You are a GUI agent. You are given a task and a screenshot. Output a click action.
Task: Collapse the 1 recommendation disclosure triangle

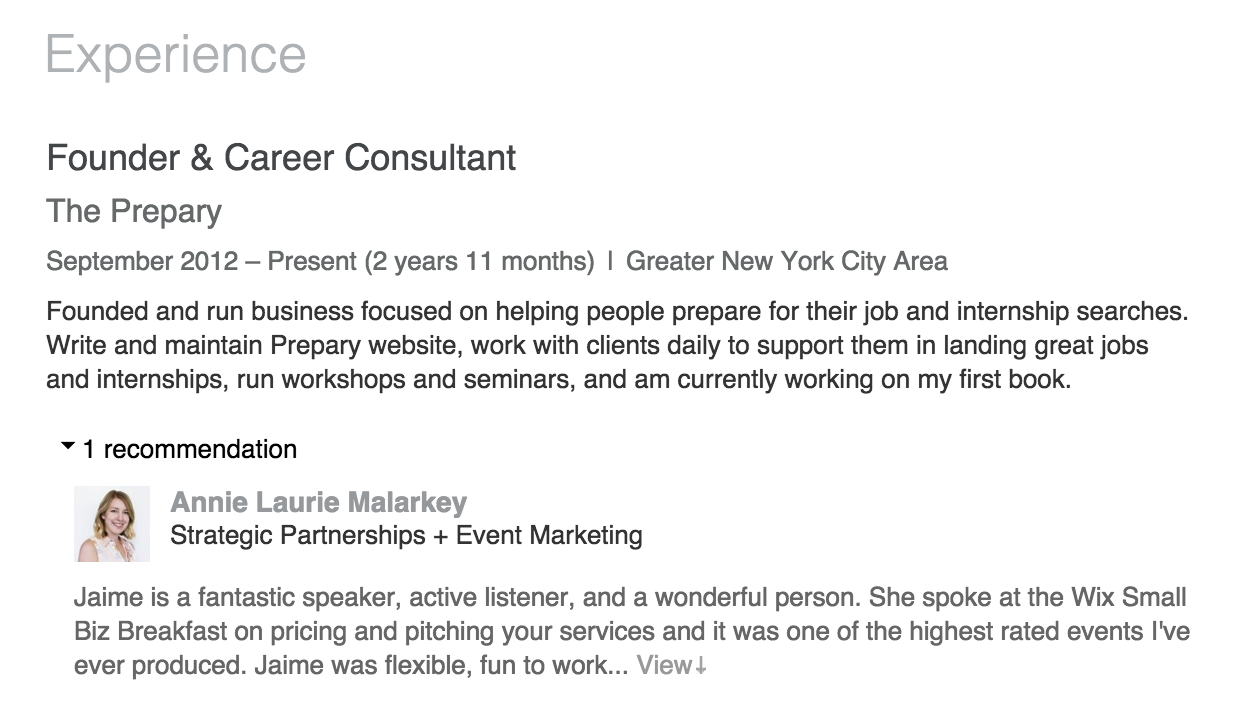[68, 447]
